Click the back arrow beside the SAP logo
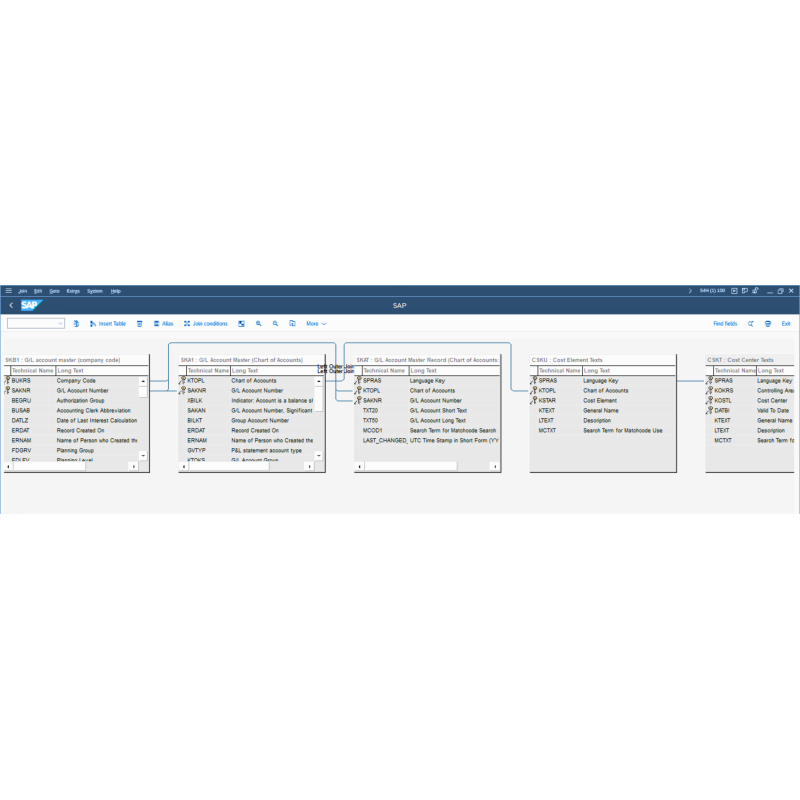 [x=12, y=304]
